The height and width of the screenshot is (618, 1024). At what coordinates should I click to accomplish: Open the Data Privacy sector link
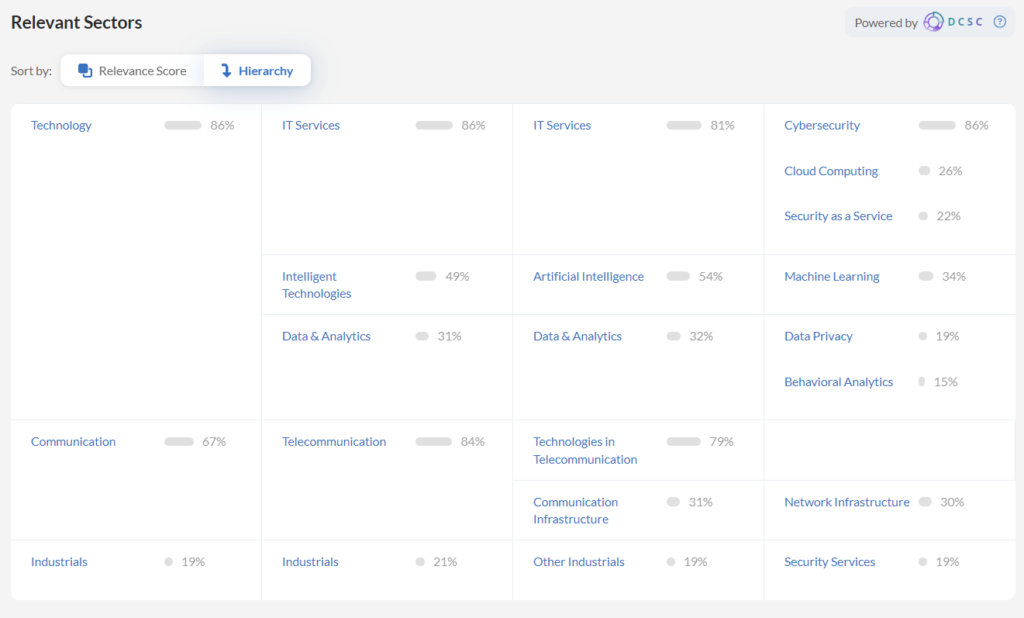point(818,337)
